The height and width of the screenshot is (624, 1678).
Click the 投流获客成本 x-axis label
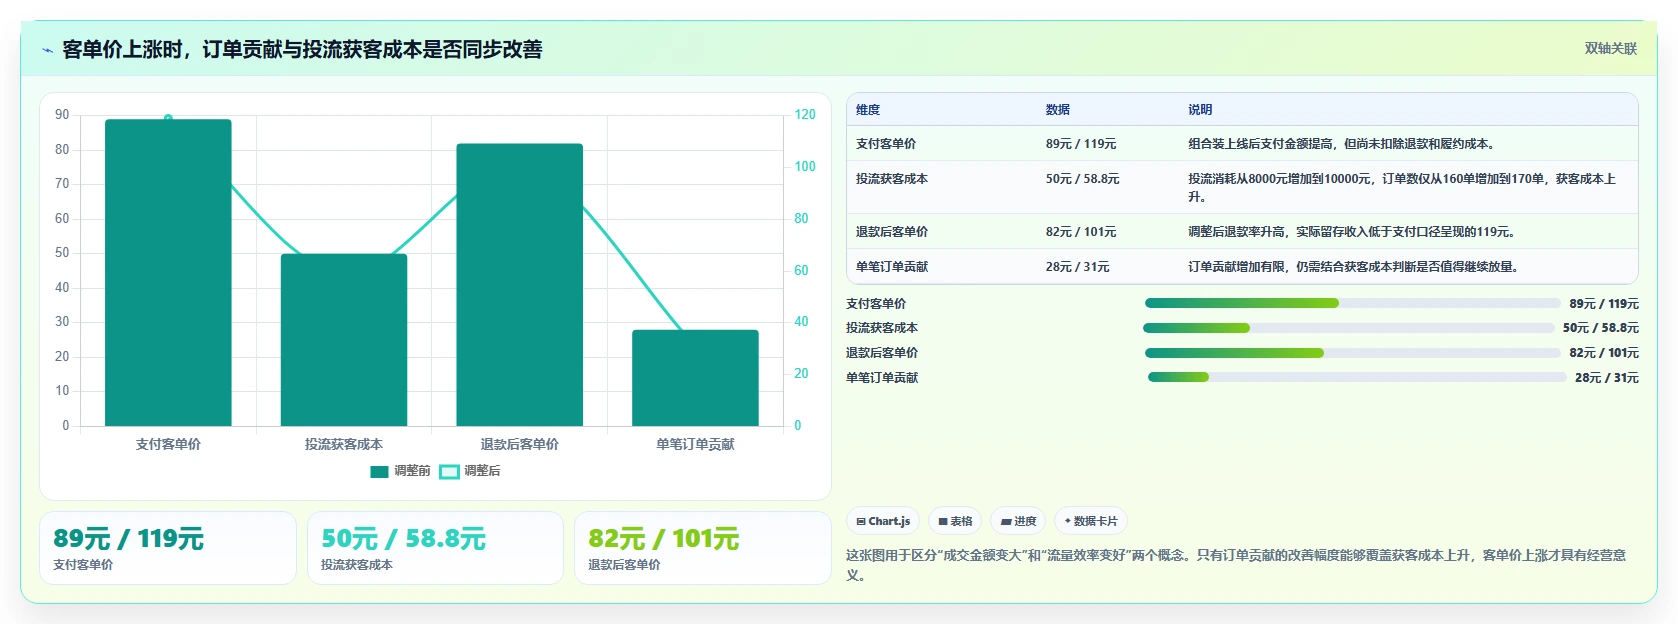click(x=344, y=444)
